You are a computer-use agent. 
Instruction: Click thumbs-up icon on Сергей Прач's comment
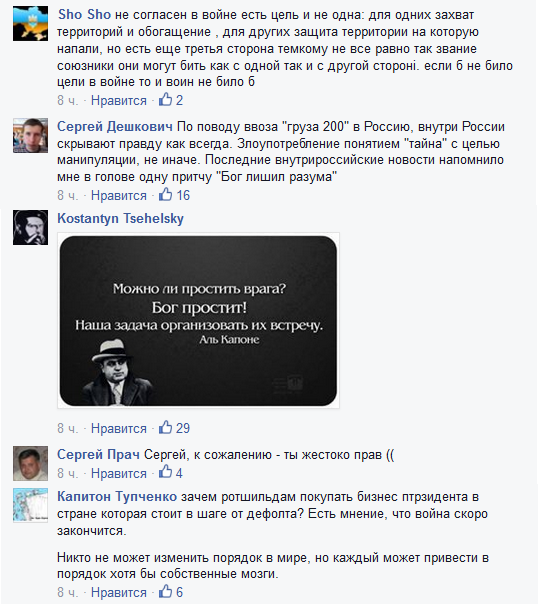coord(165,472)
